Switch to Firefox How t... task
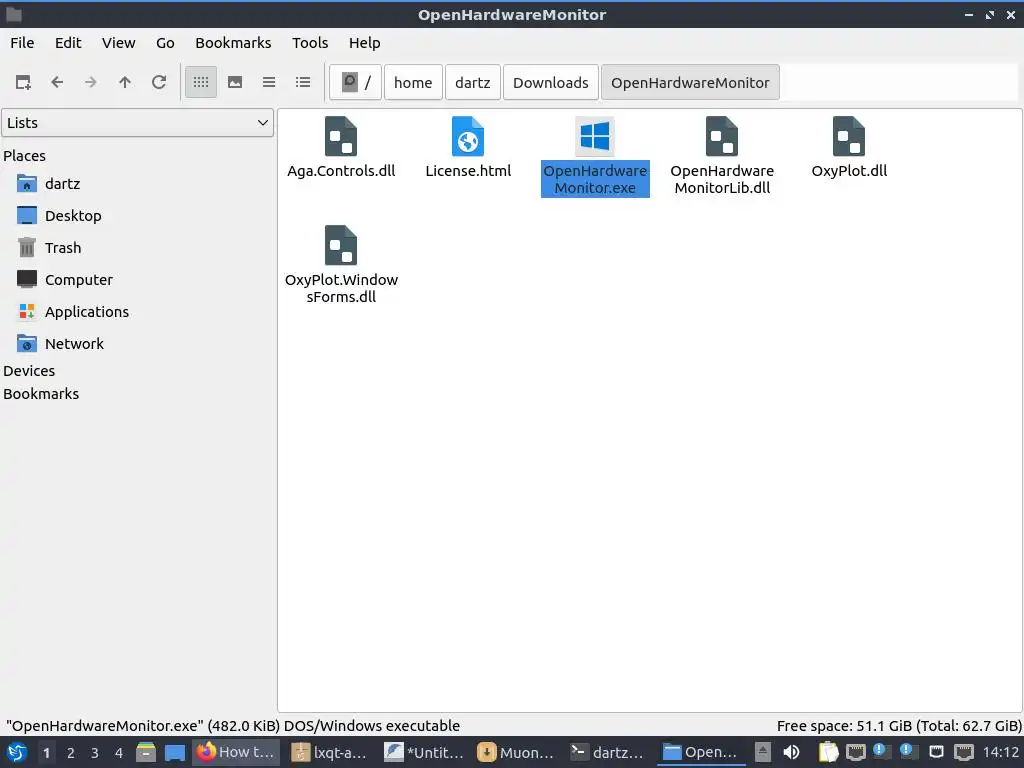The image size is (1024, 768). pos(236,752)
